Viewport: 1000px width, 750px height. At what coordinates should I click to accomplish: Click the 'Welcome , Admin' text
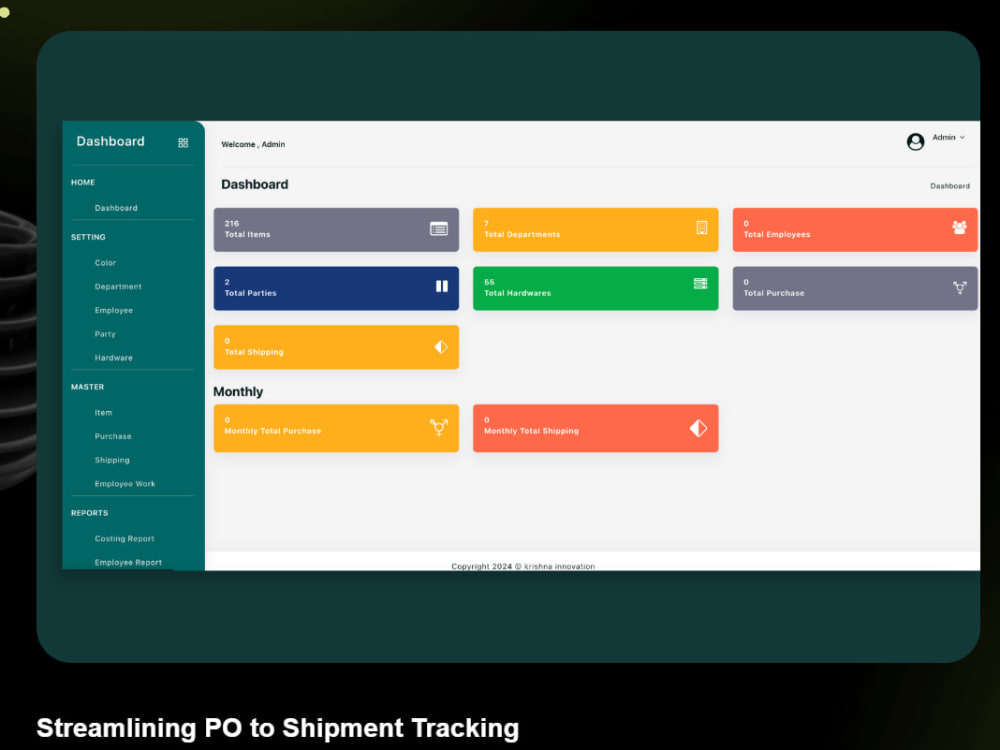[253, 144]
